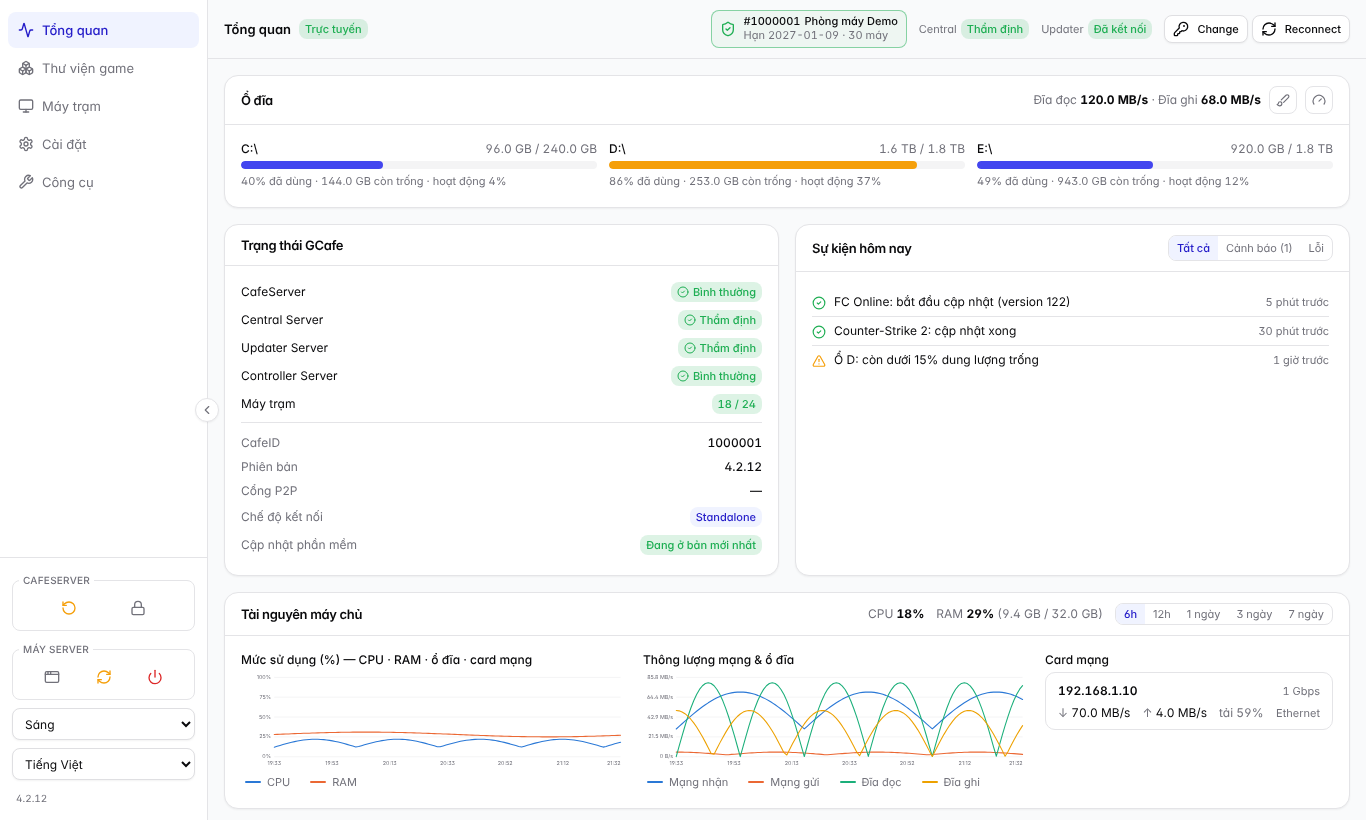Toggle the CPU series in chart legend

[267, 782]
